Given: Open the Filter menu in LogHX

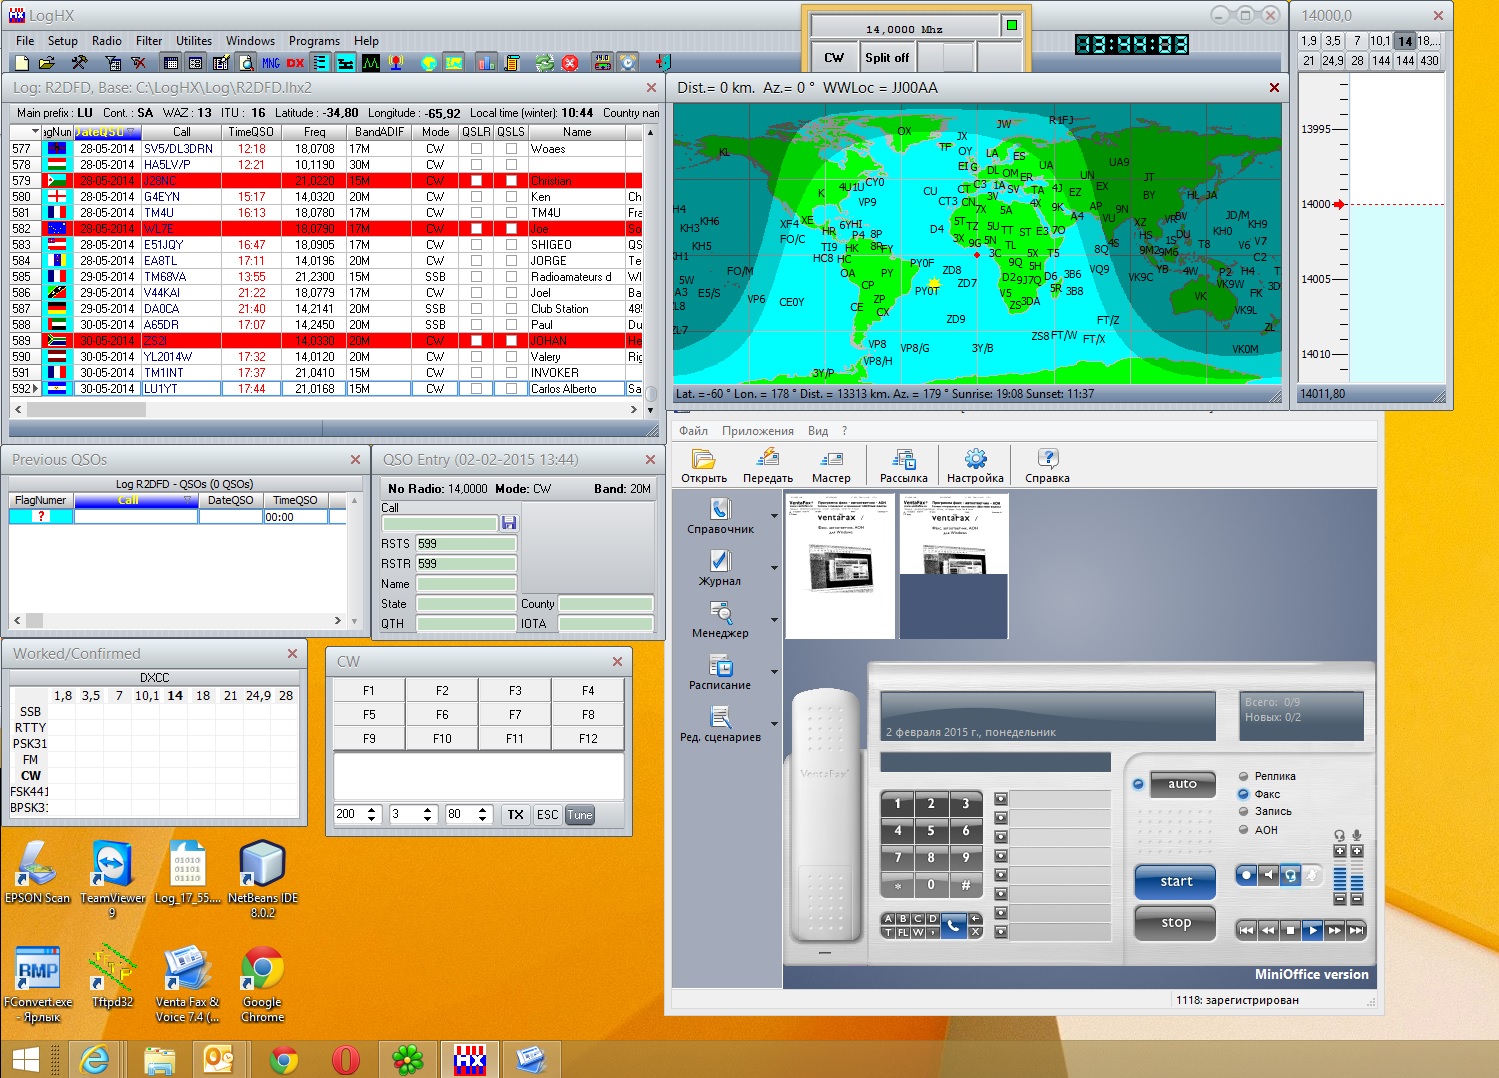Looking at the screenshot, I should click(149, 41).
